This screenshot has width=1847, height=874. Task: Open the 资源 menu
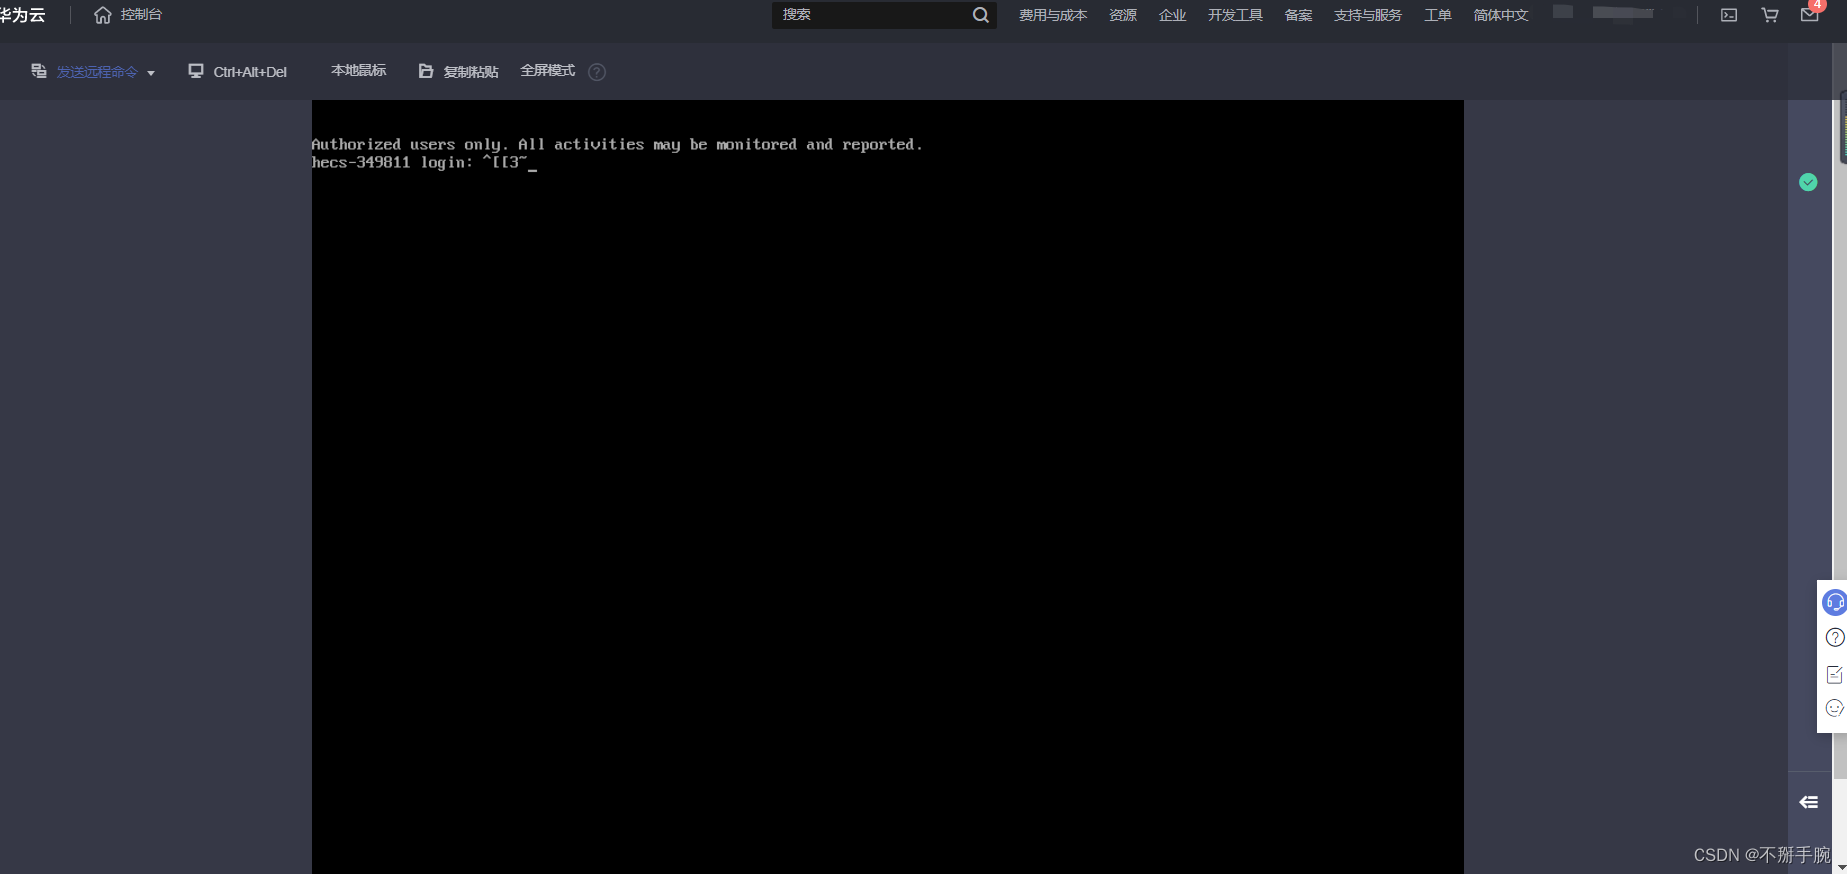[x=1123, y=15]
